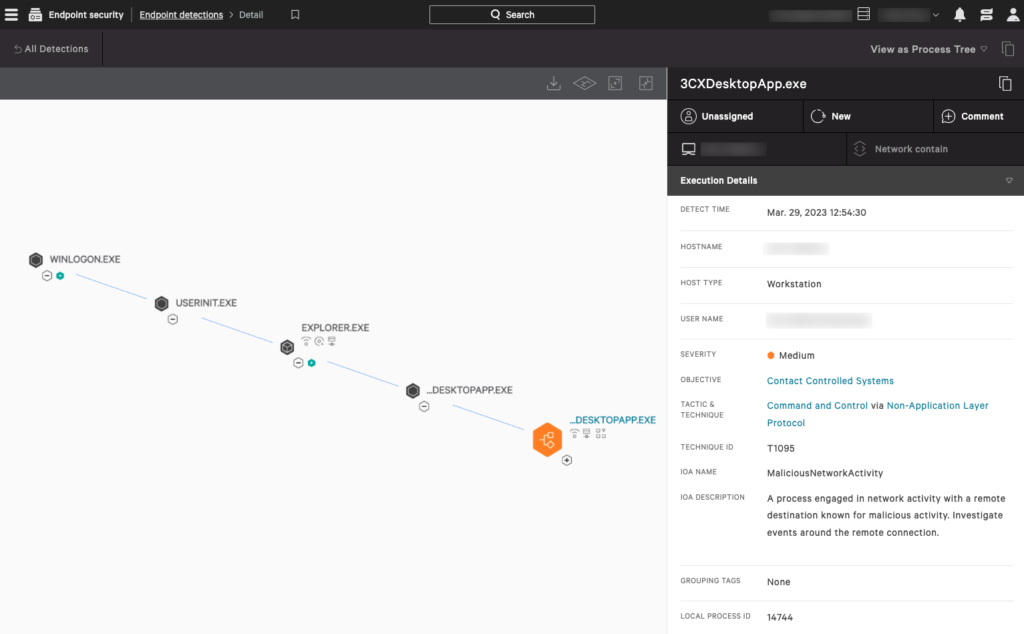Add a note with the Comment button

tap(978, 116)
